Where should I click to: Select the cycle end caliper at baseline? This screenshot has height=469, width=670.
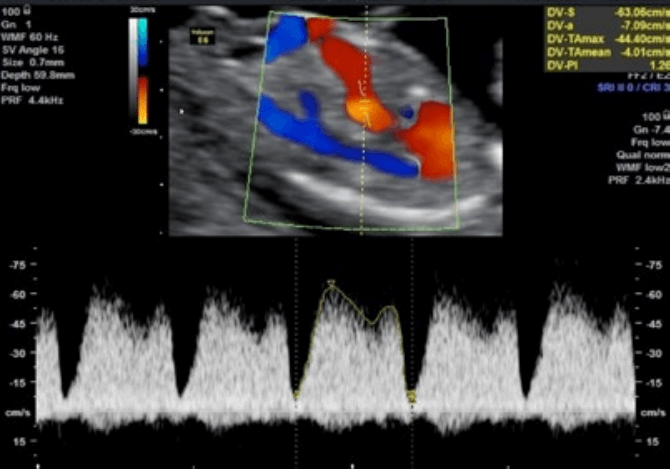point(412,397)
